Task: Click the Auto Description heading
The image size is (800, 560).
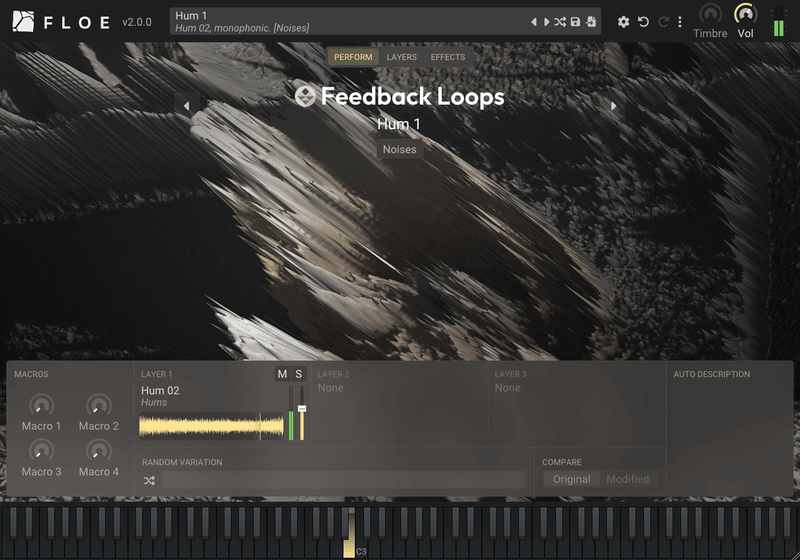Action: tap(712, 374)
